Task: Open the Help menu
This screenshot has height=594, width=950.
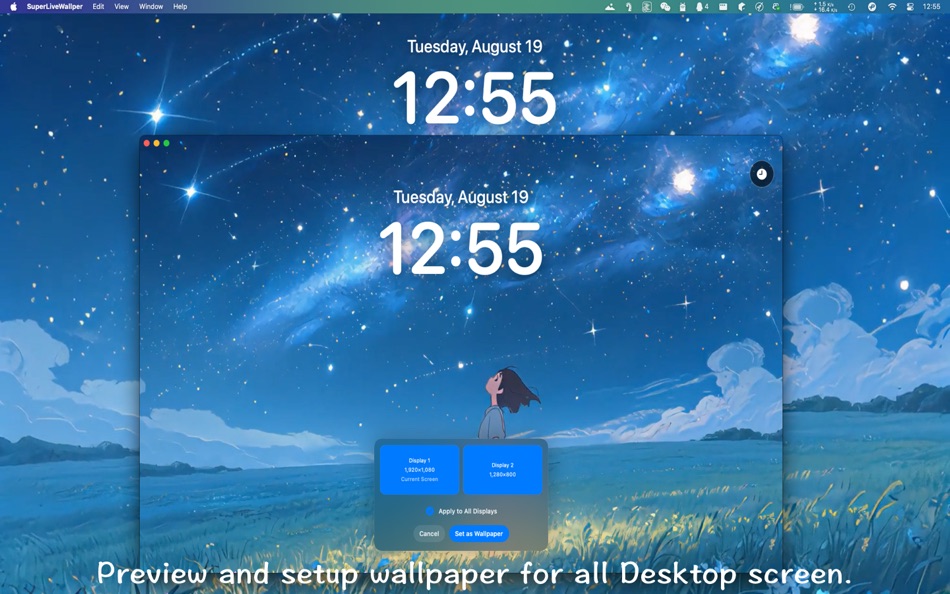Action: point(180,6)
